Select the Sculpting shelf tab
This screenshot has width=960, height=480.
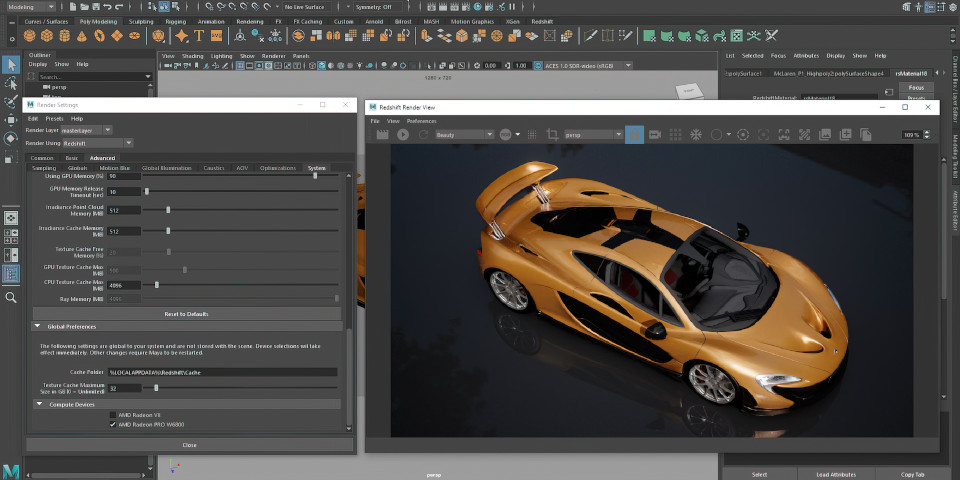pos(141,21)
